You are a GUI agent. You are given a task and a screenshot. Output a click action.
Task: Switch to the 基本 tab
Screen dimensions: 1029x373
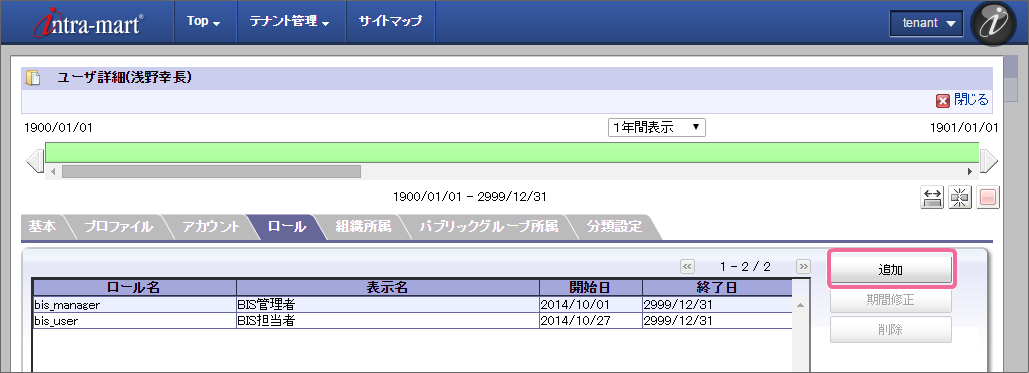[42, 227]
